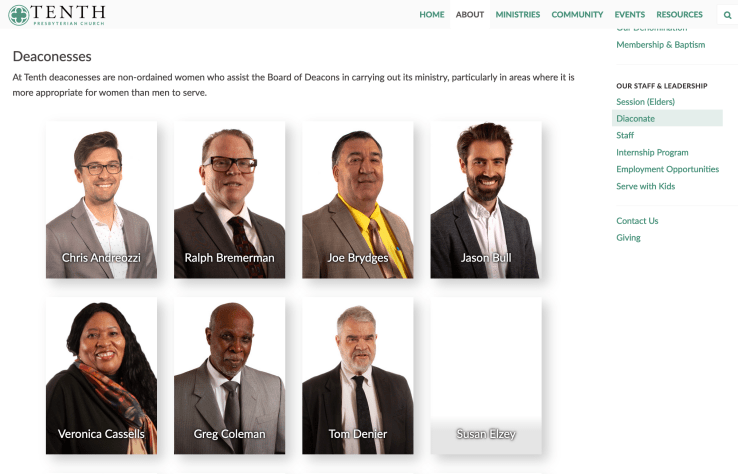Screen dimensions: 738x474
Task: Open the Events navigation item
Action: [630, 15]
